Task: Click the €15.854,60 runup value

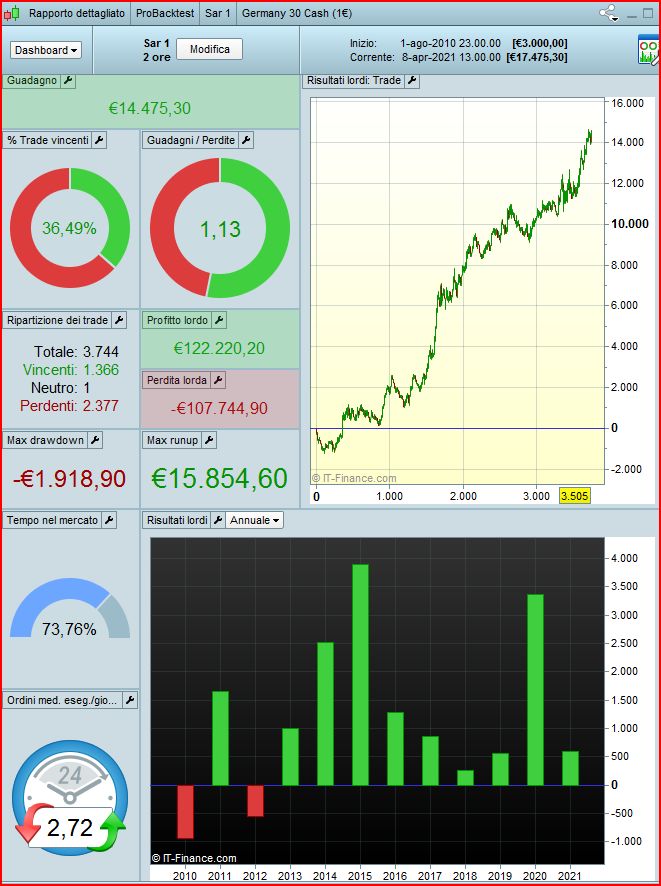Action: click(220, 479)
